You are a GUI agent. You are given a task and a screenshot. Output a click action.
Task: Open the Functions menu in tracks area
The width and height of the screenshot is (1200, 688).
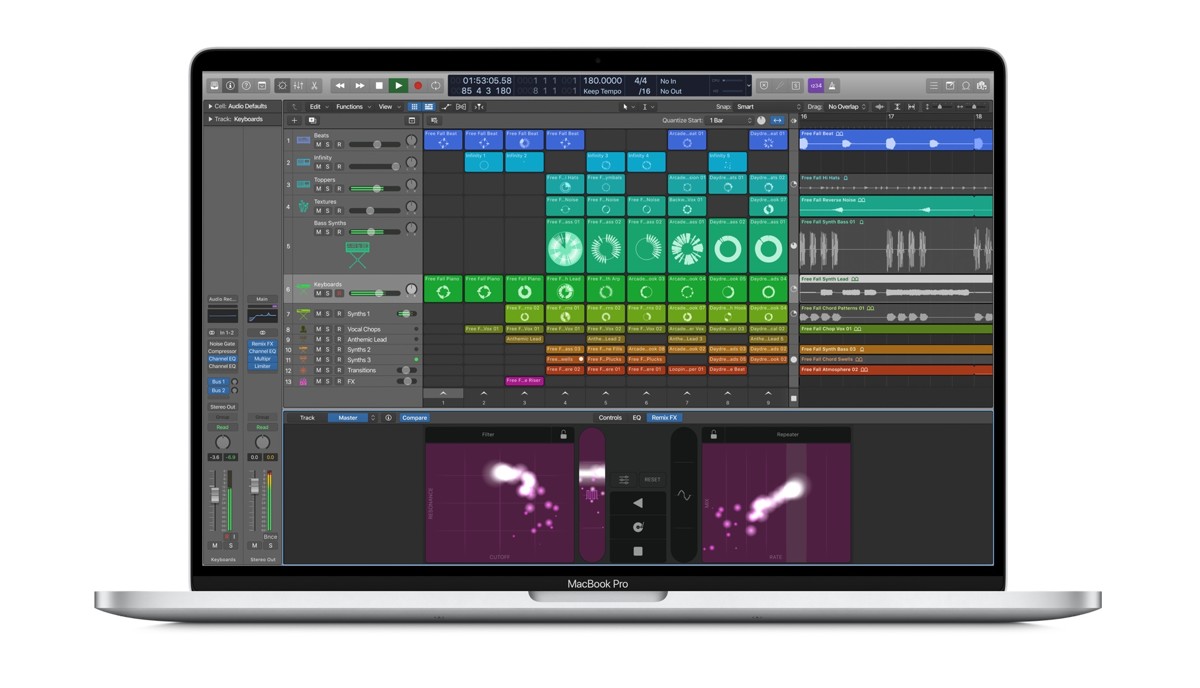351,107
